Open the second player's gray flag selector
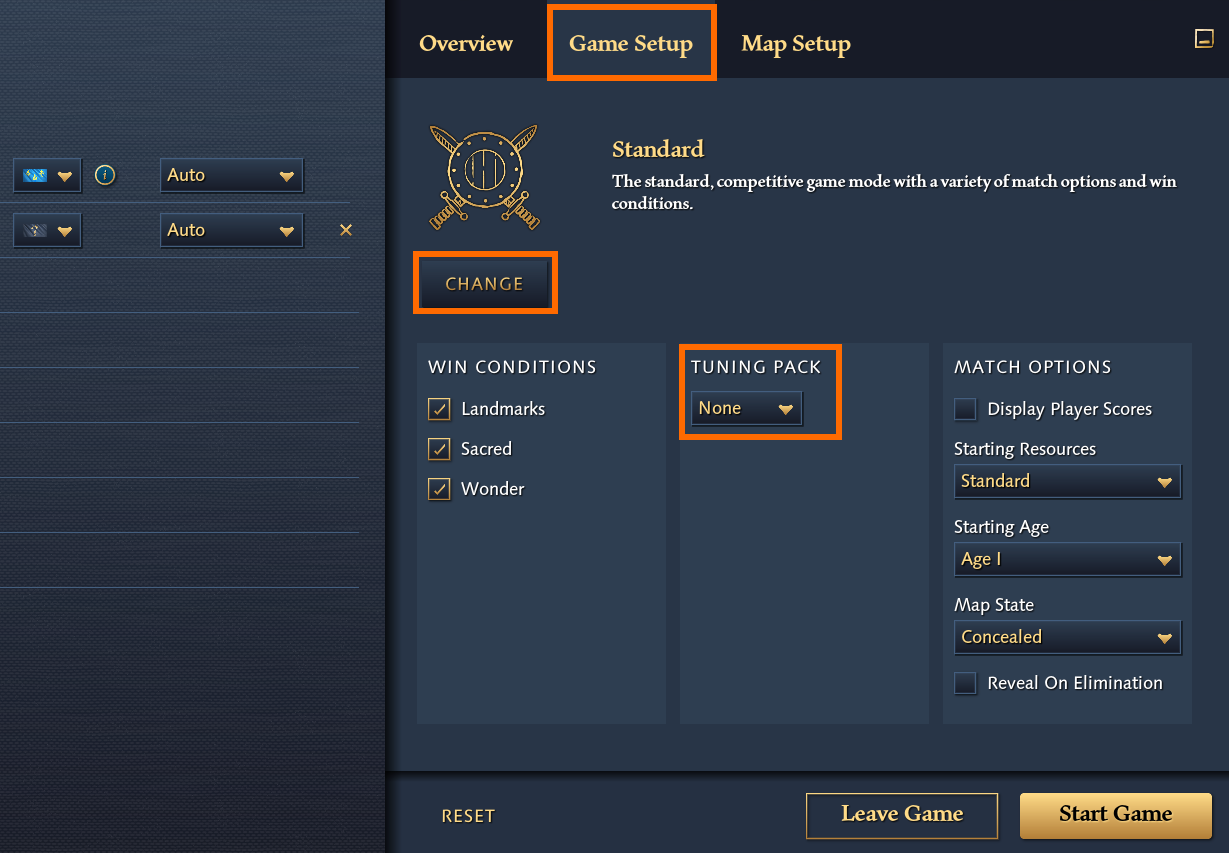Screen dimensions: 1229x853 47,231
